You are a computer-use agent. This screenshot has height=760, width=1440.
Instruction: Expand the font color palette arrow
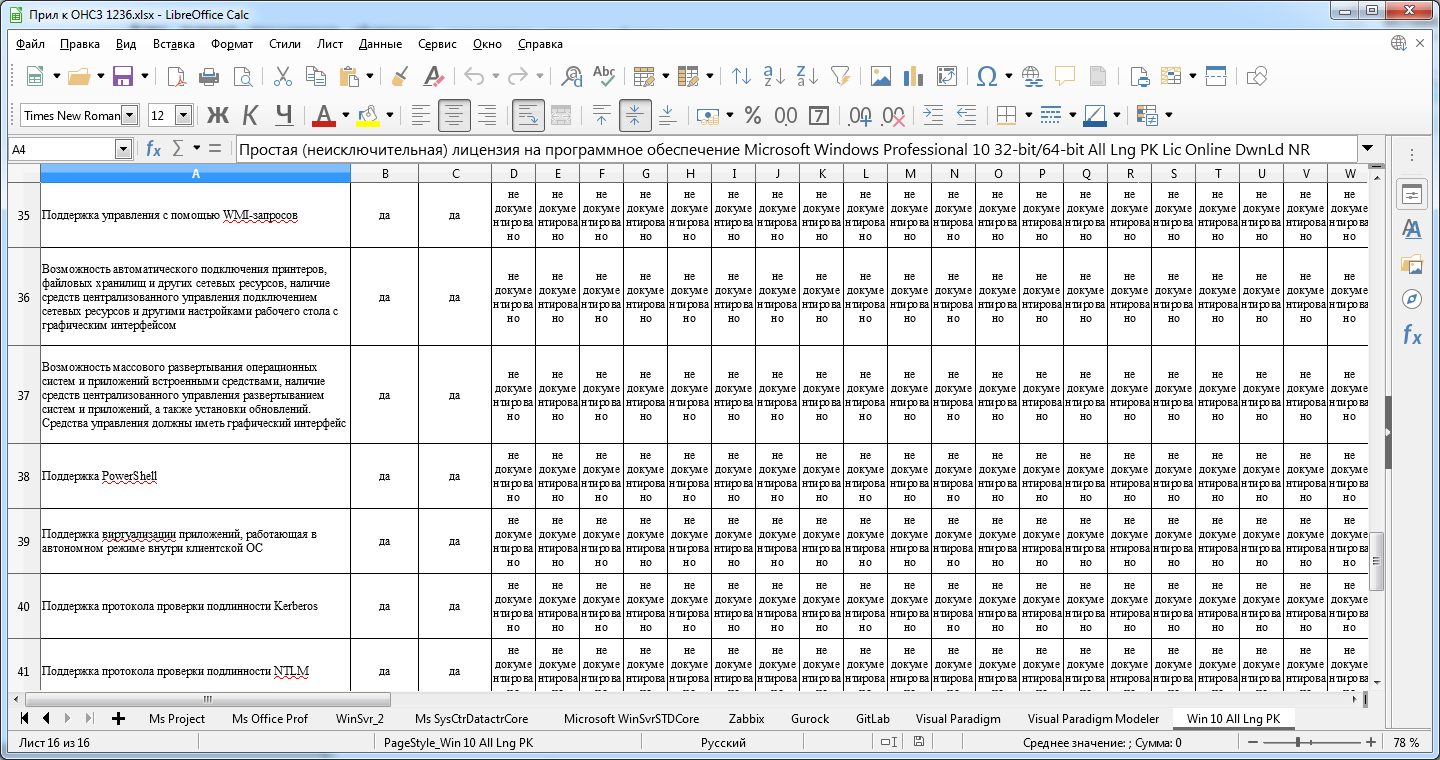pyautogui.click(x=345, y=115)
